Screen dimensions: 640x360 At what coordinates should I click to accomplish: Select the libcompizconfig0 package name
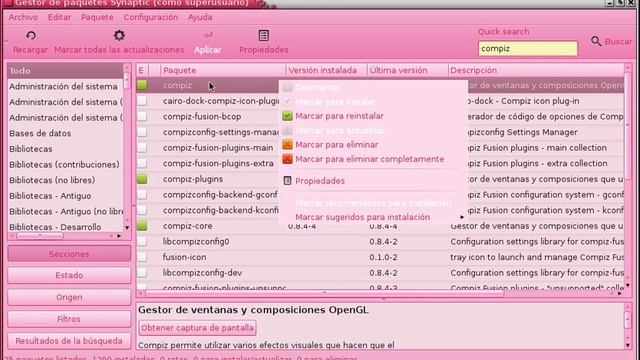tap(196, 242)
